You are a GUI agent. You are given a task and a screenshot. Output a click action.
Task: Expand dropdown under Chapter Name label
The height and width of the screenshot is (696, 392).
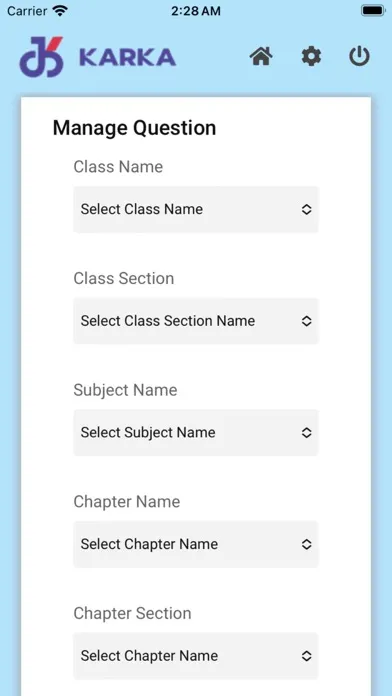[x=196, y=544]
